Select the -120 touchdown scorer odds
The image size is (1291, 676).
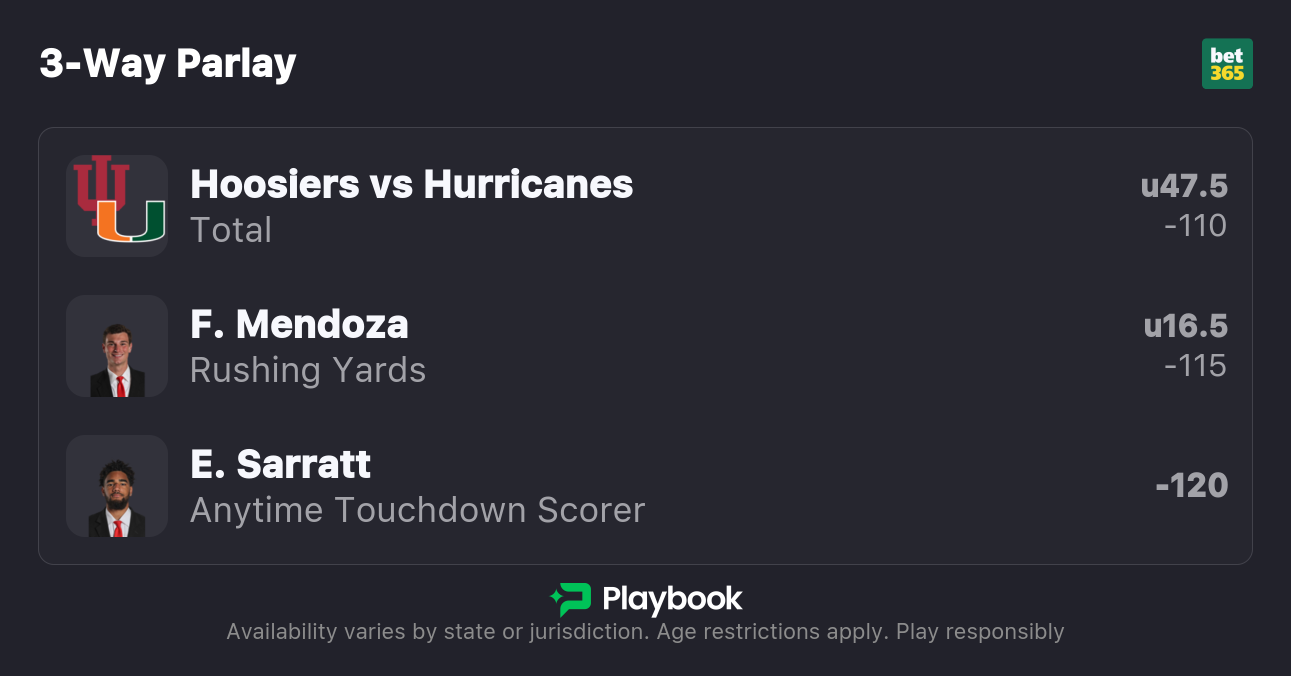click(x=1191, y=486)
